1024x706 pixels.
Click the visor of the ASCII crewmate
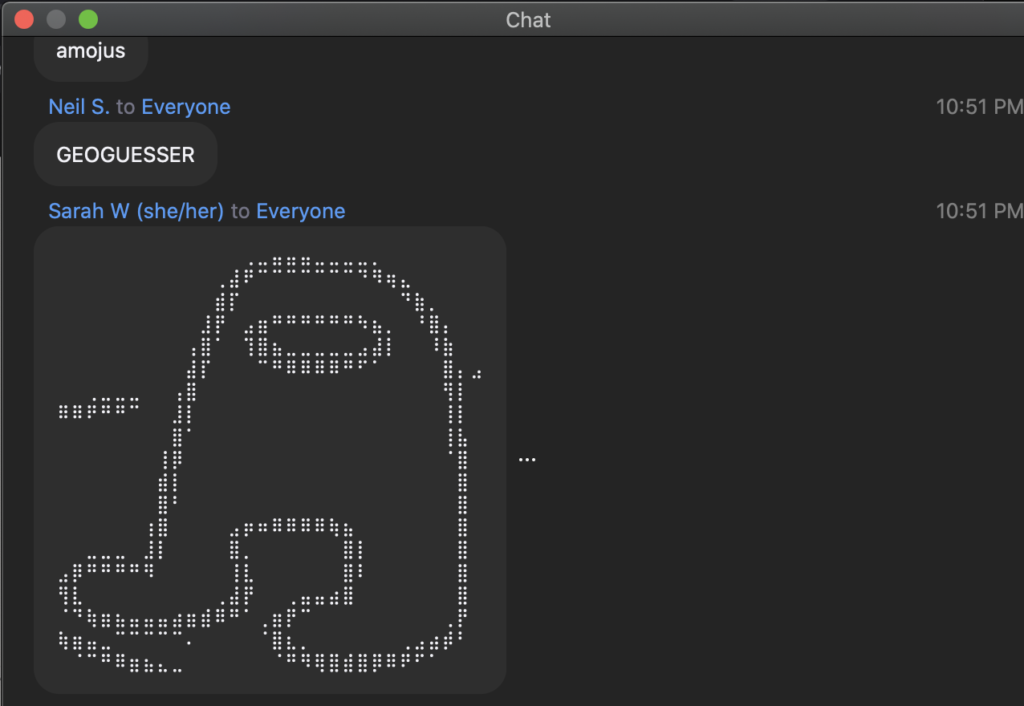[x=318, y=342]
